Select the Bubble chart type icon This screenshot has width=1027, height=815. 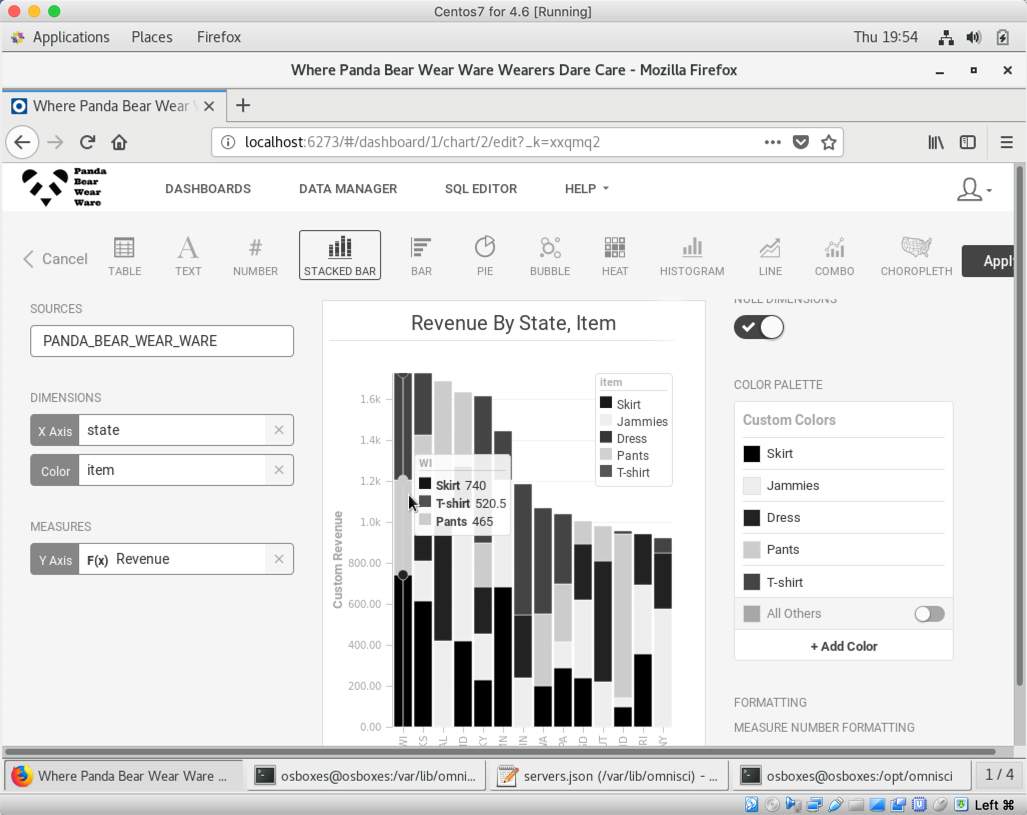(549, 255)
